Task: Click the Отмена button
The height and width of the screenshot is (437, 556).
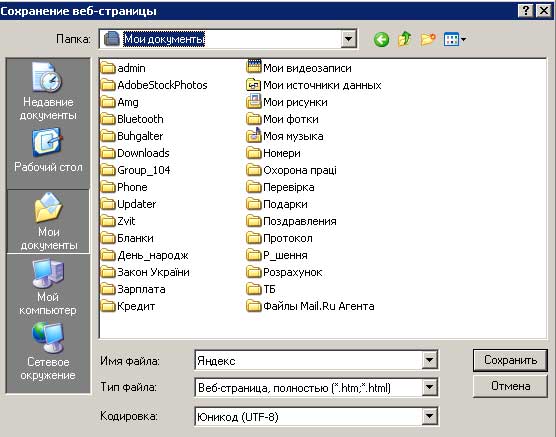Action: pyautogui.click(x=510, y=386)
